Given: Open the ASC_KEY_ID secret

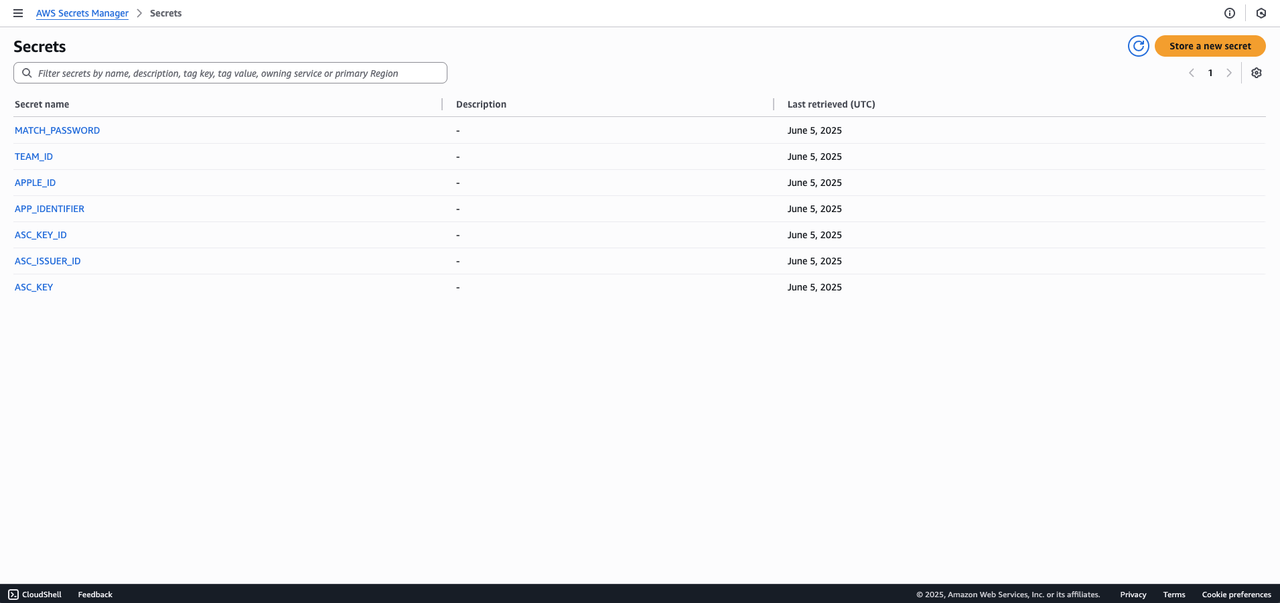Looking at the screenshot, I should pos(41,234).
